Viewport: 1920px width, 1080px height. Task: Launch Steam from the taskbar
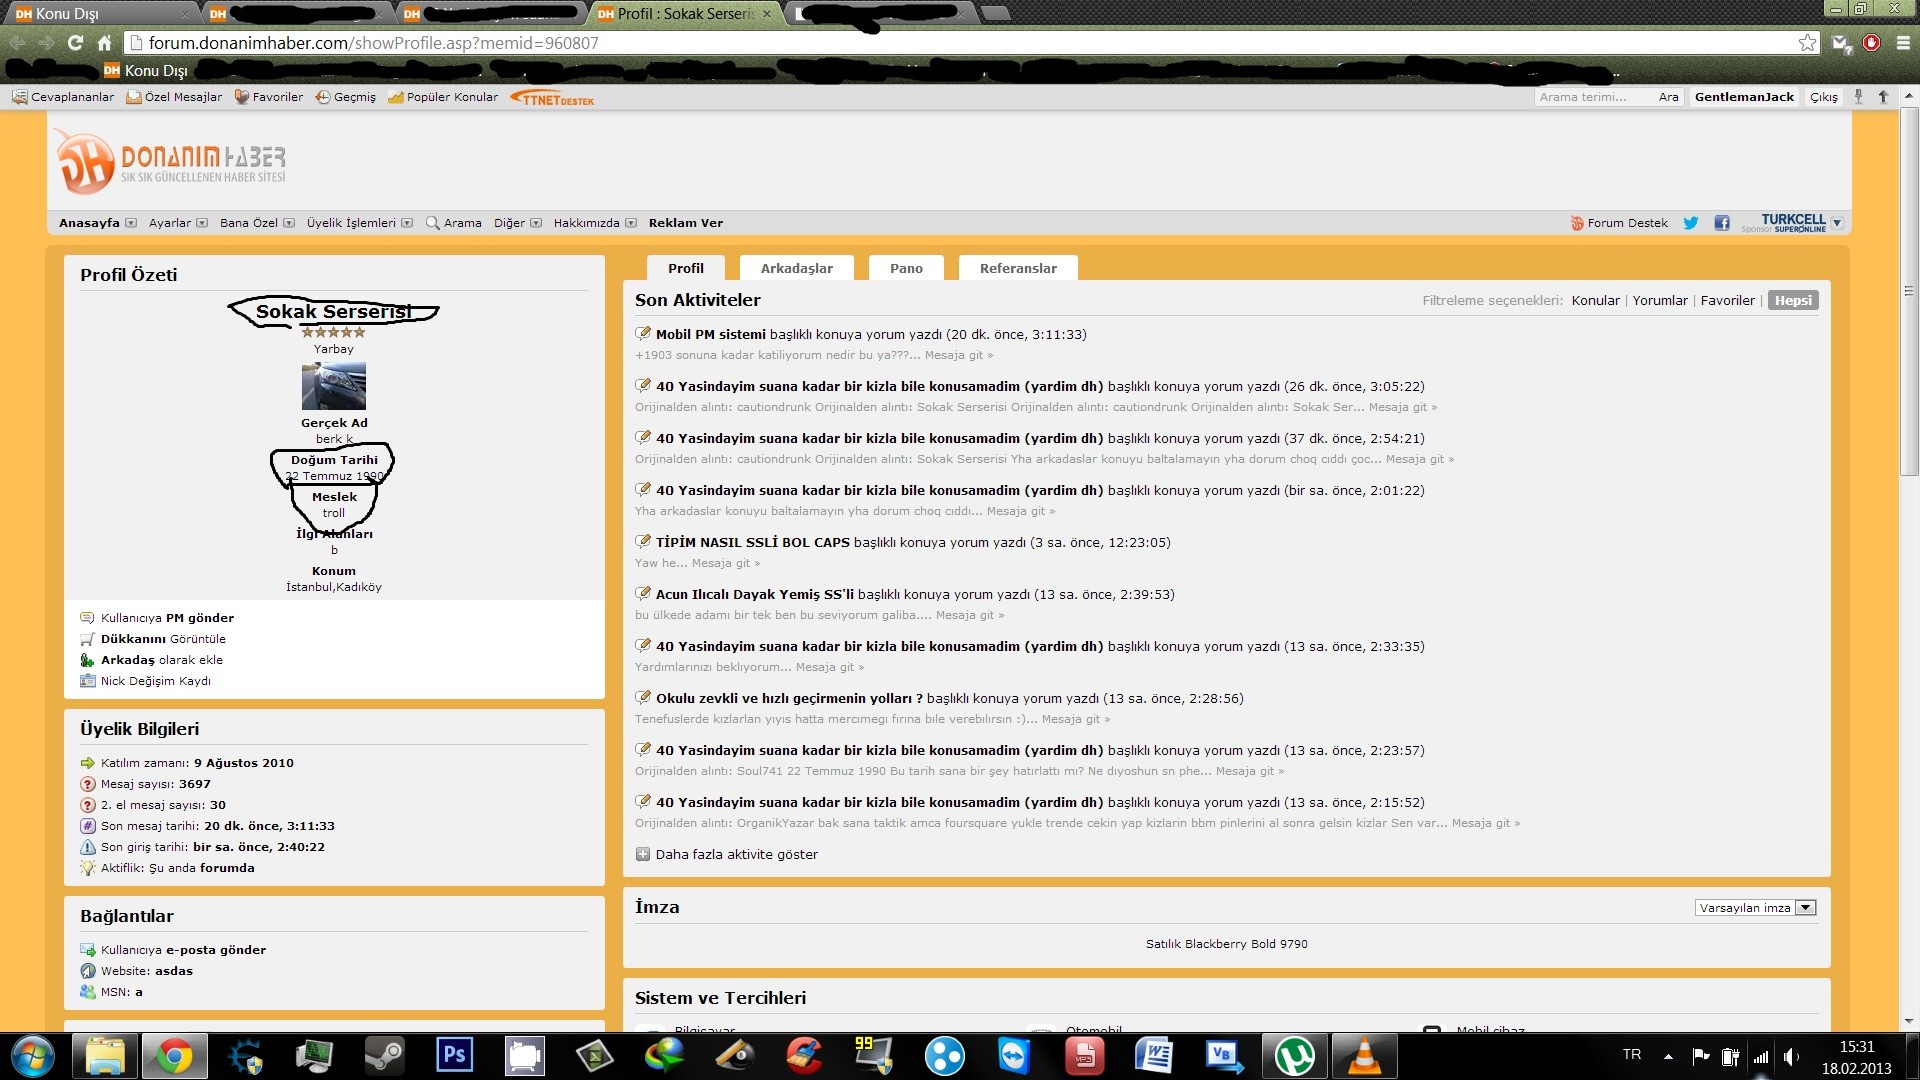384,1056
